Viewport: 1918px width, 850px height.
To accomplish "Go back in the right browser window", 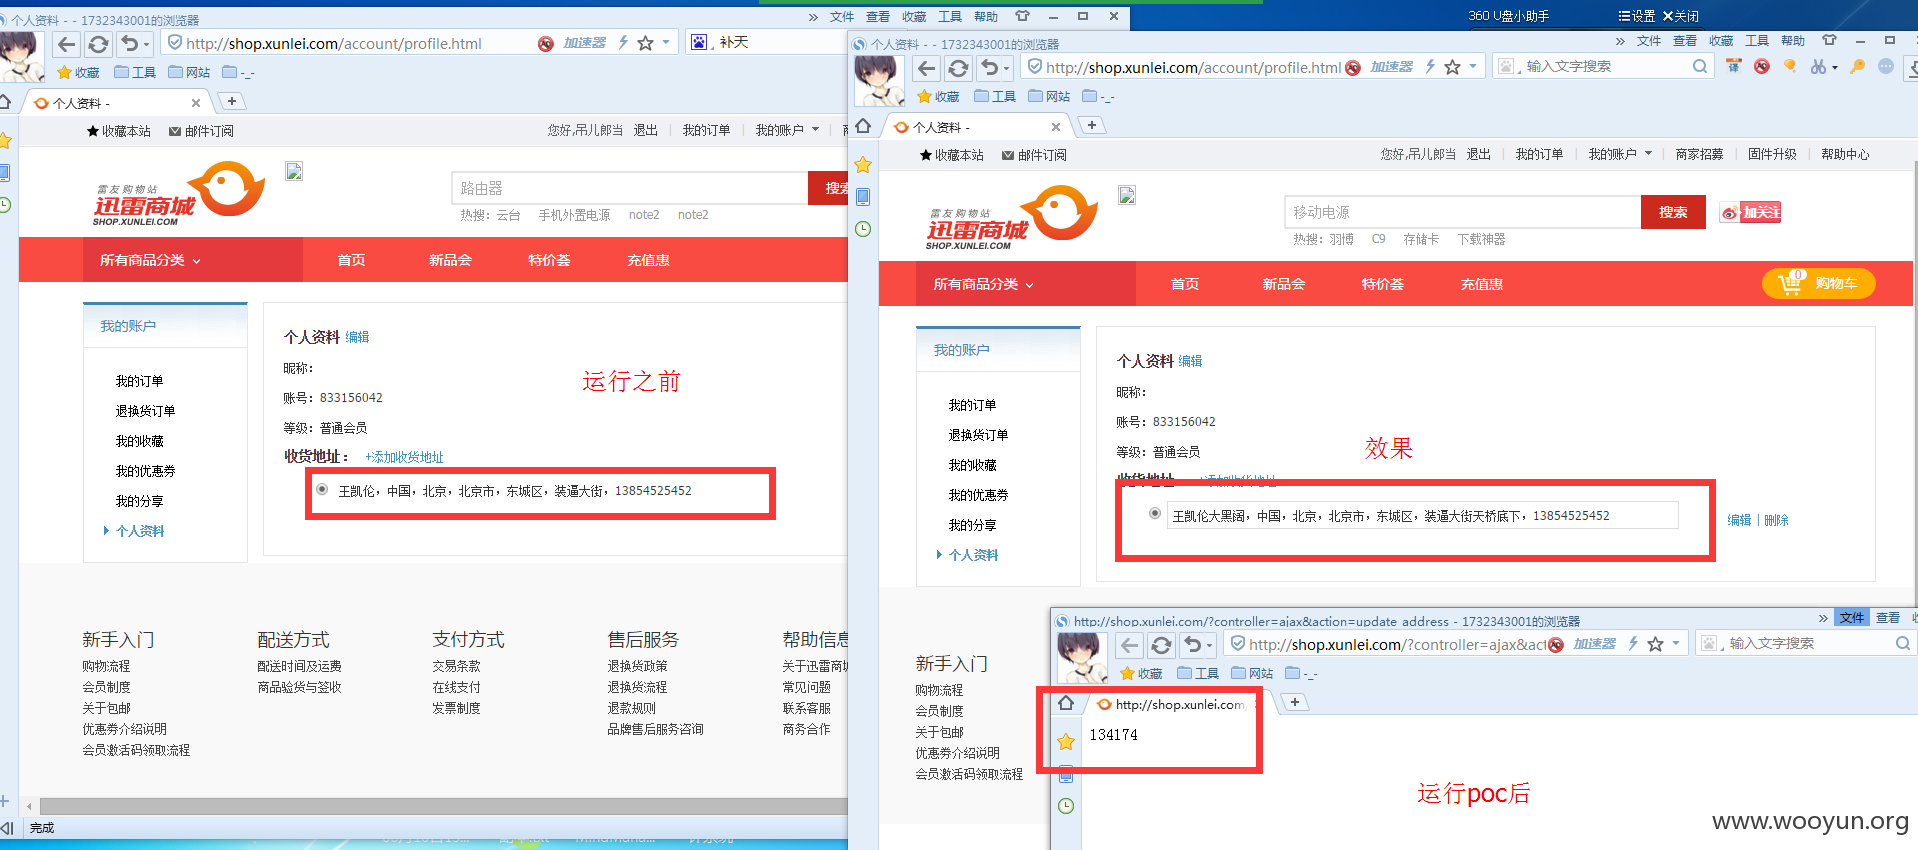I will pos(927,67).
